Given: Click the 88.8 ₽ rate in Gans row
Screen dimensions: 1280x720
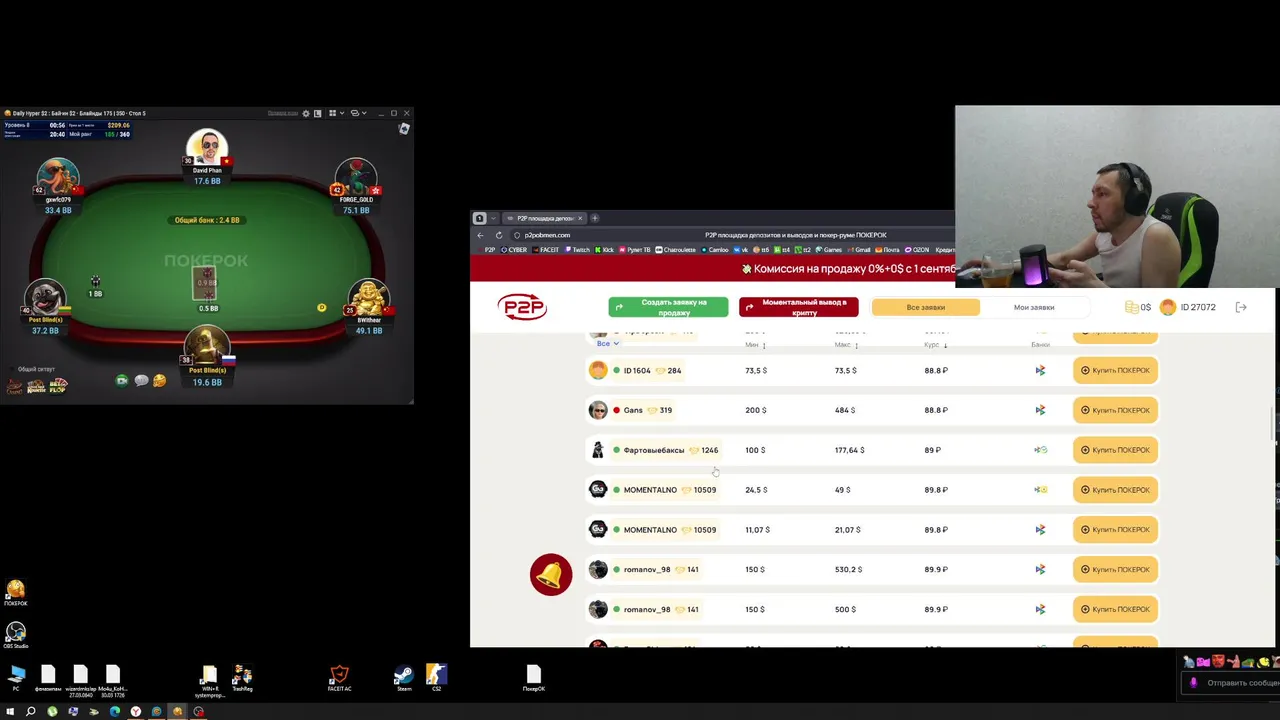Looking at the screenshot, I should pos(935,410).
